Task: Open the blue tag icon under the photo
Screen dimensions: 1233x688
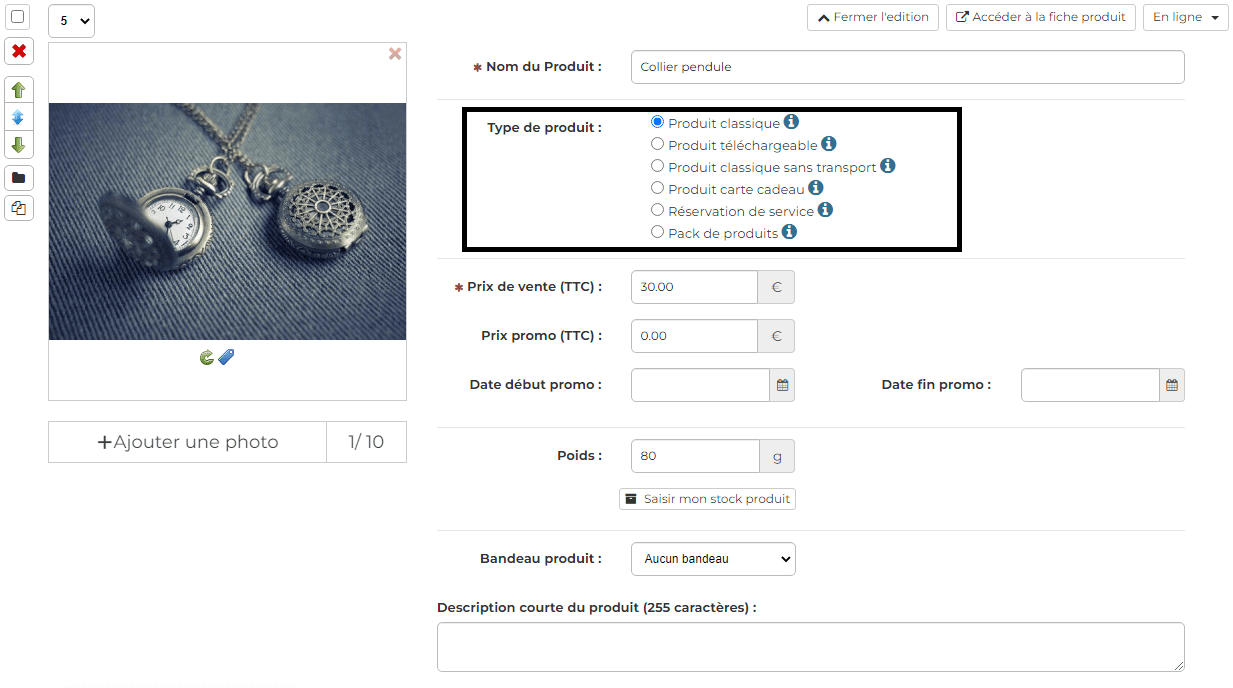Action: coord(225,356)
